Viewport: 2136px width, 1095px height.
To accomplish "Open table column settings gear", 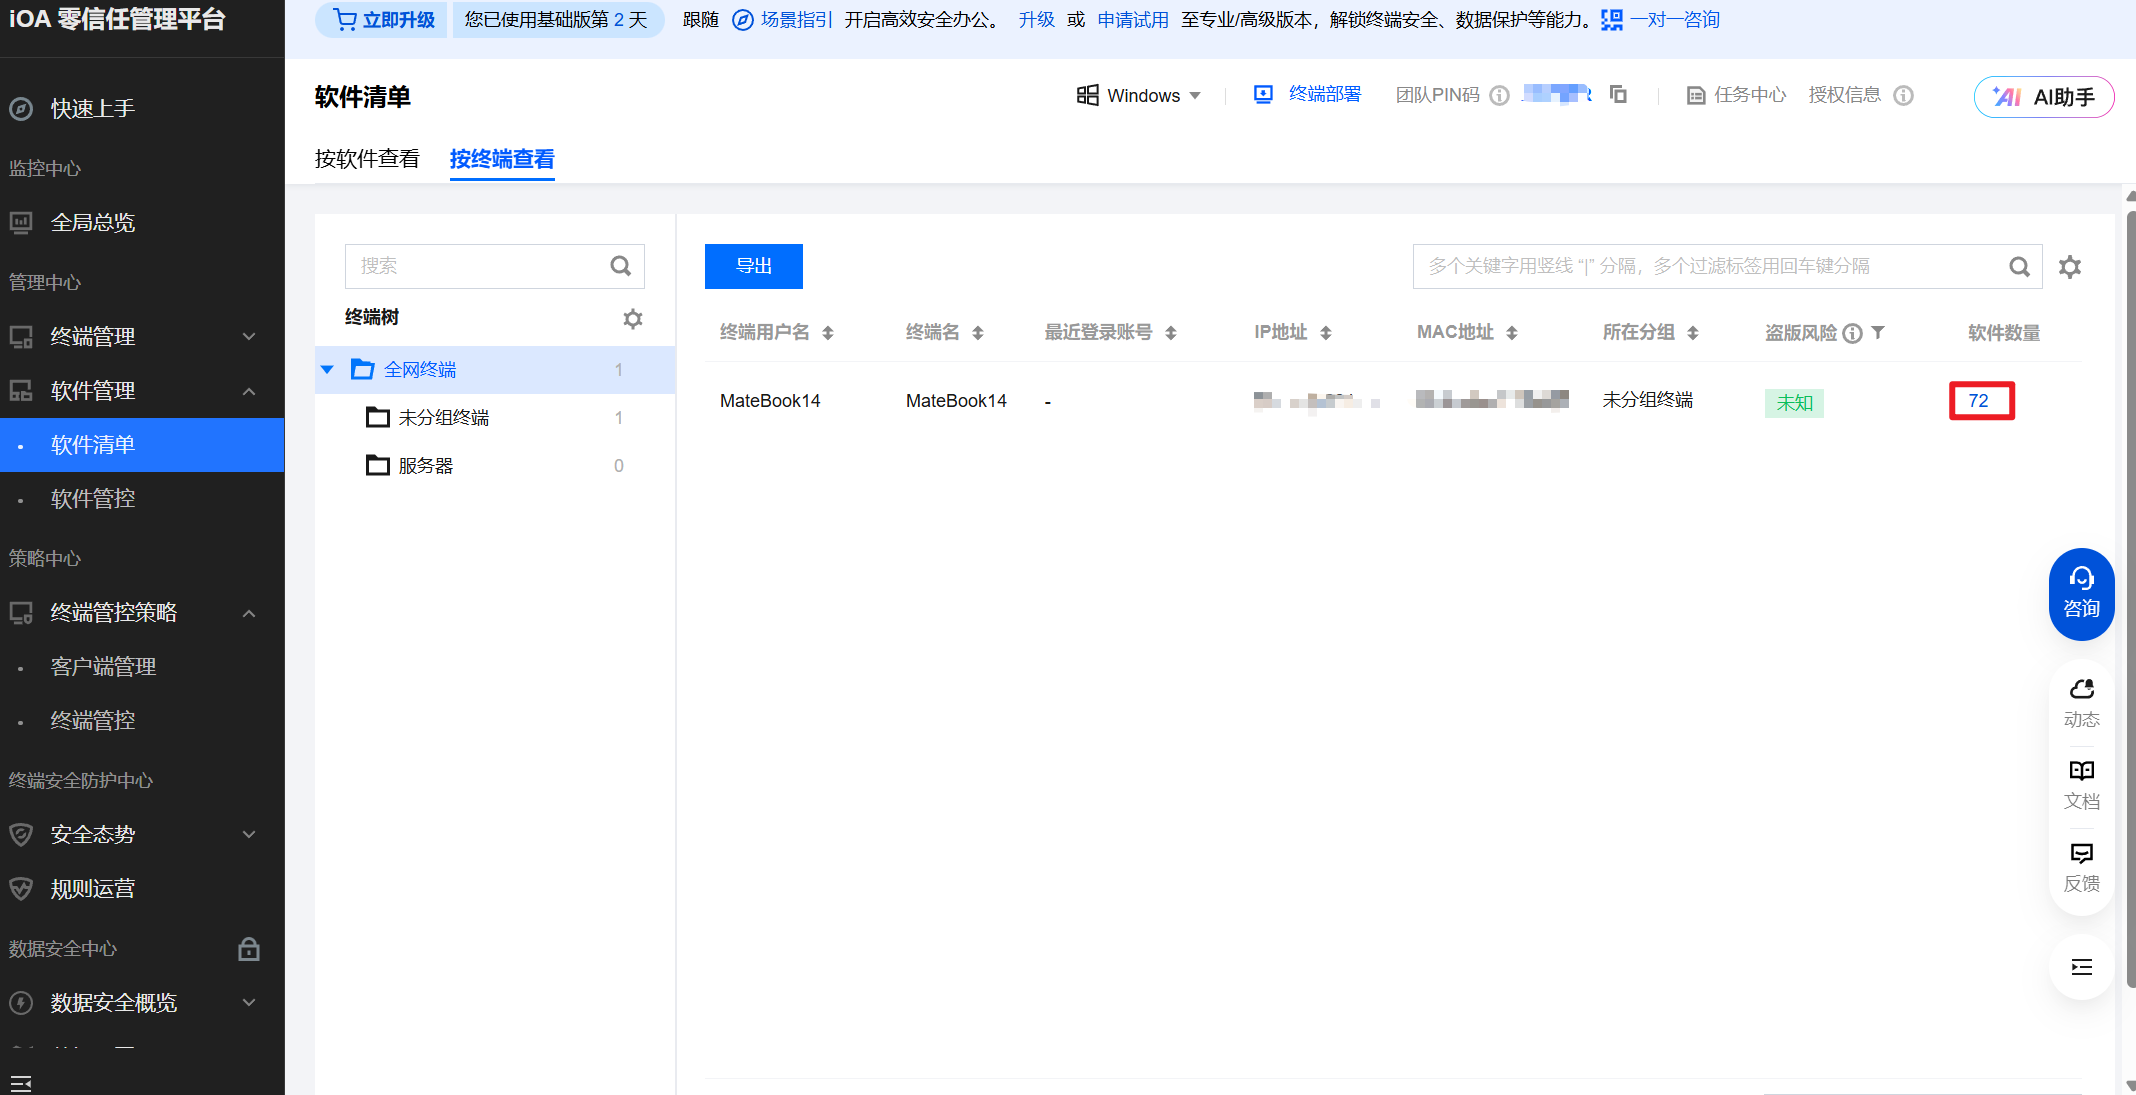I will 2070,267.
